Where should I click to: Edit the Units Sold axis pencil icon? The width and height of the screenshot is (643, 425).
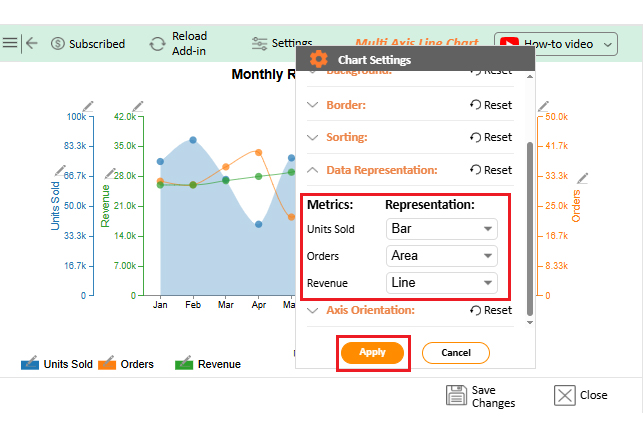click(x=87, y=105)
